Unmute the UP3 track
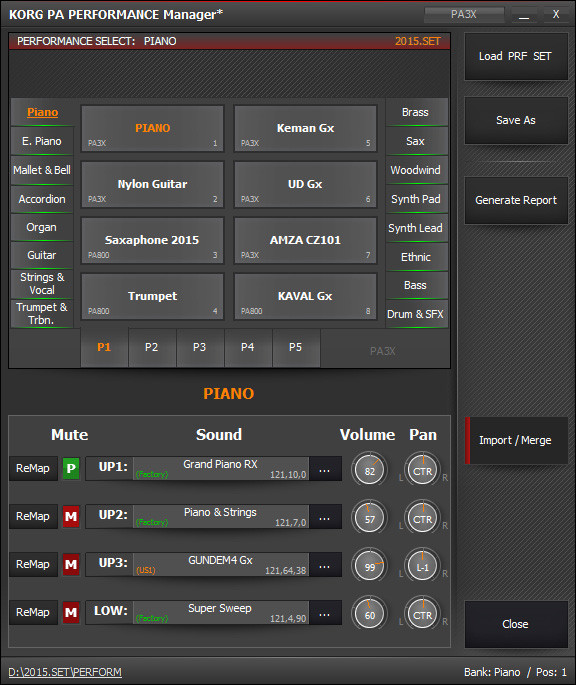Viewport: 576px width, 685px height. [x=71, y=565]
